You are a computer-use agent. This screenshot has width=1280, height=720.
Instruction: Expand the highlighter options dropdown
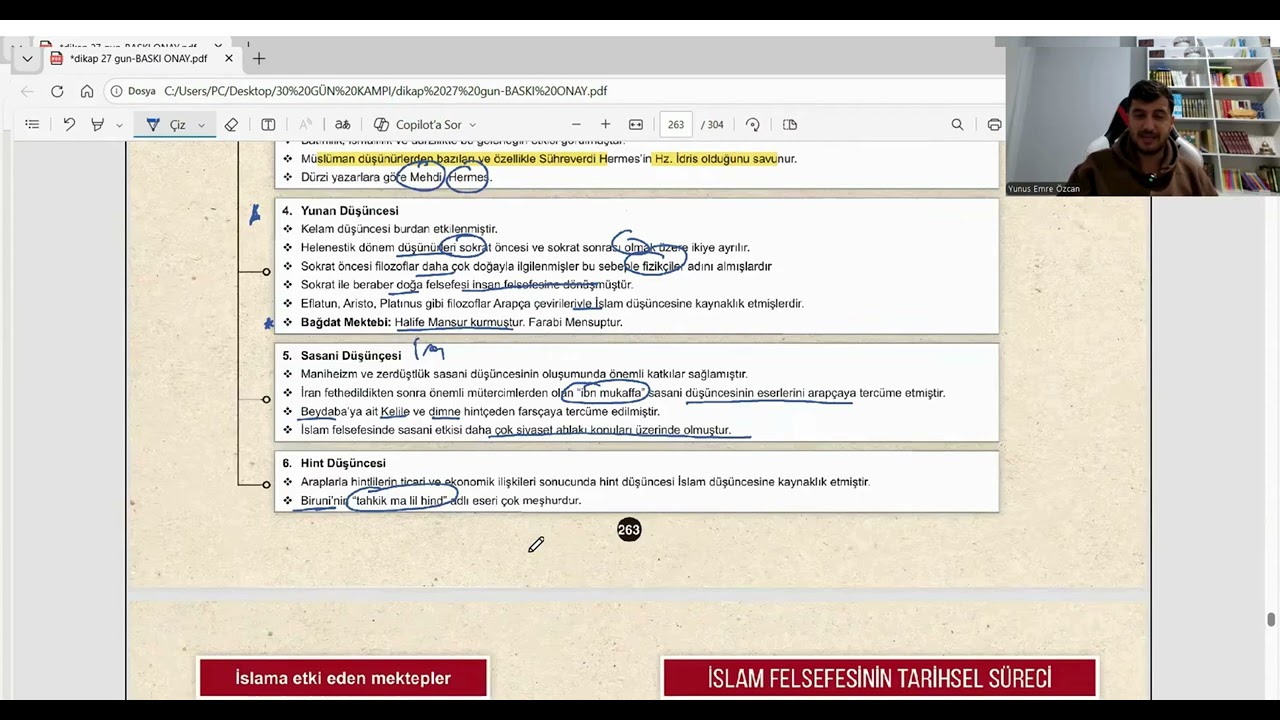(x=119, y=125)
